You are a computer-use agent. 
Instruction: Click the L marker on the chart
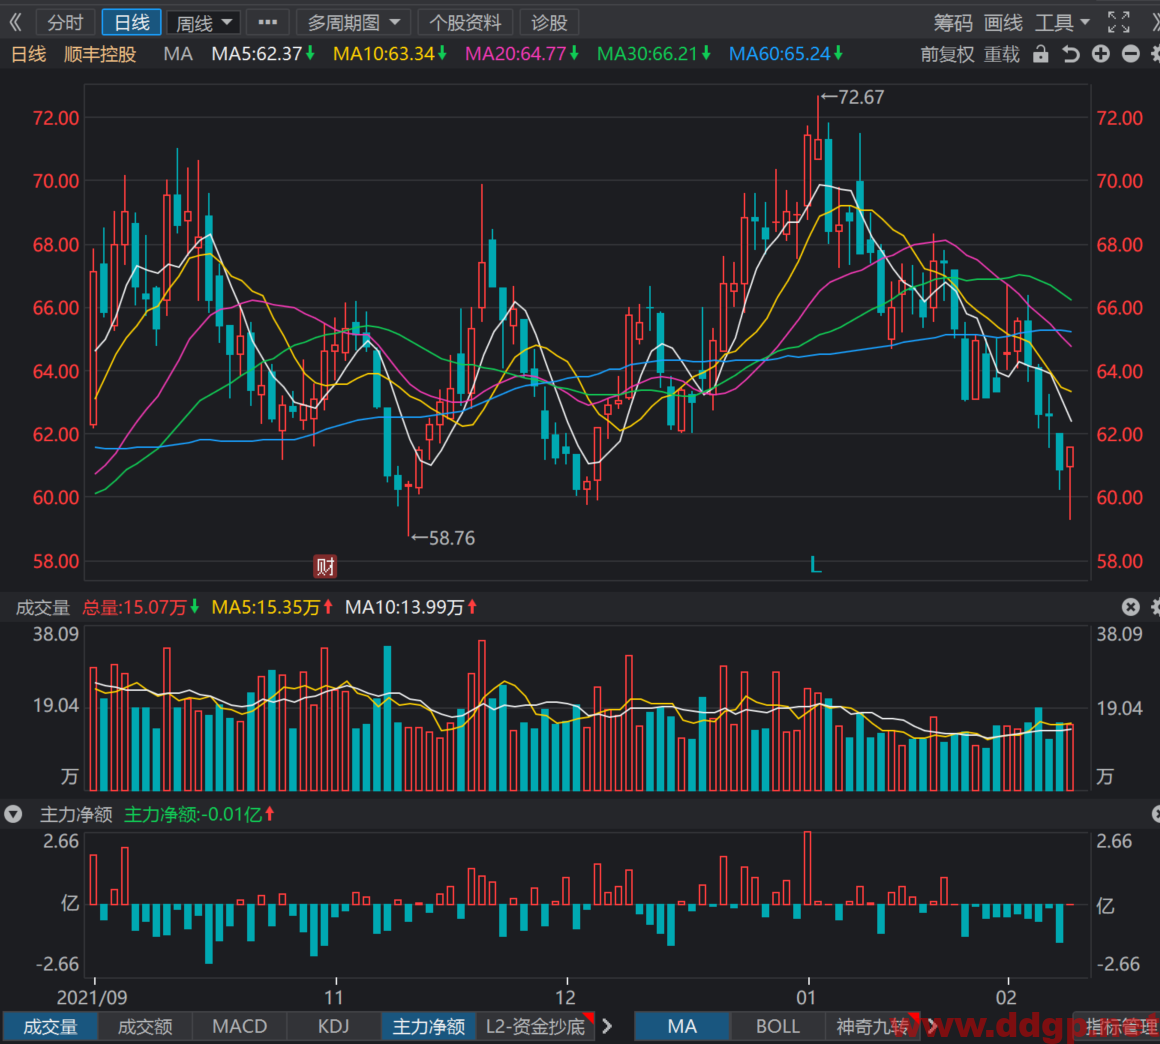coord(815,565)
